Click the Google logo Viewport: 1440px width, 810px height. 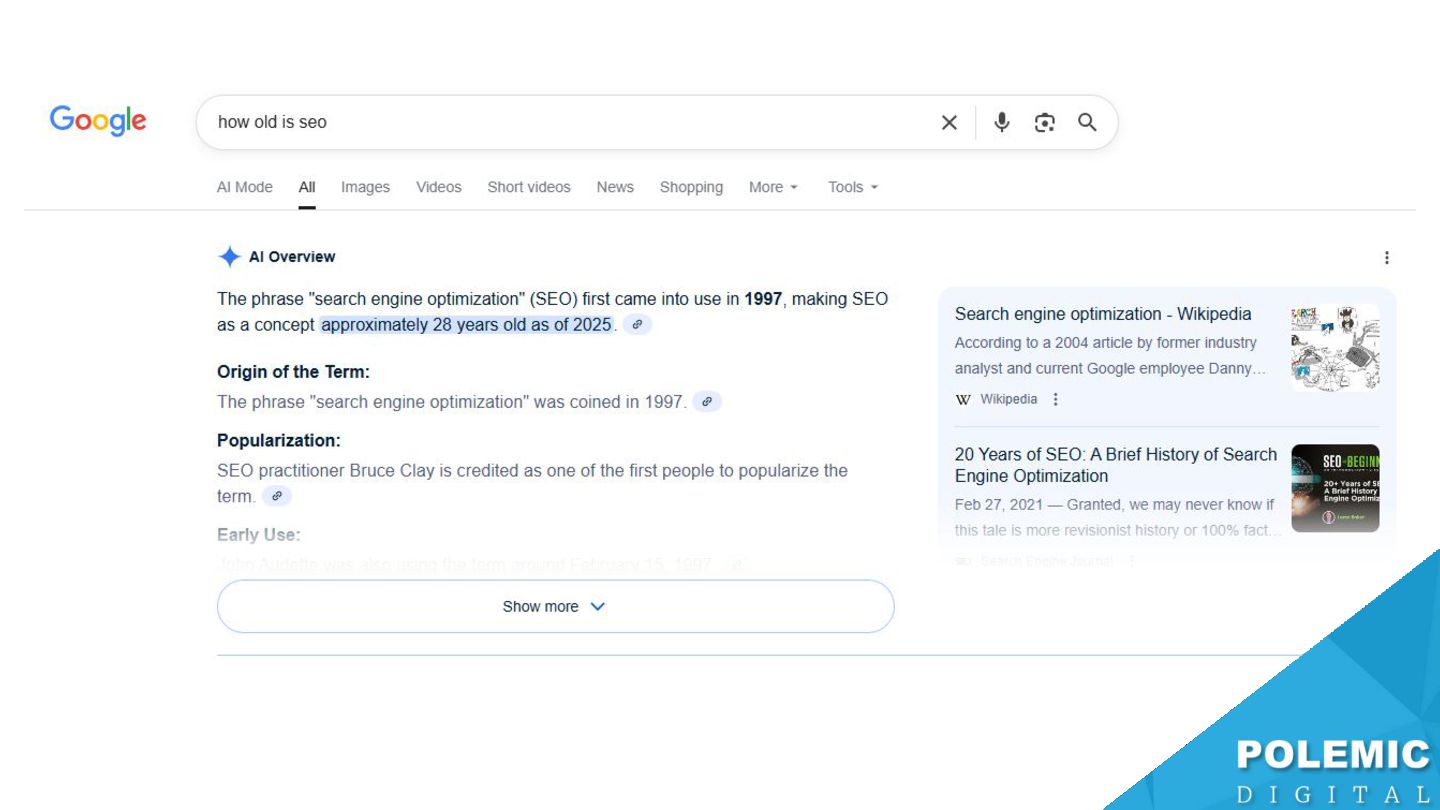pos(98,121)
